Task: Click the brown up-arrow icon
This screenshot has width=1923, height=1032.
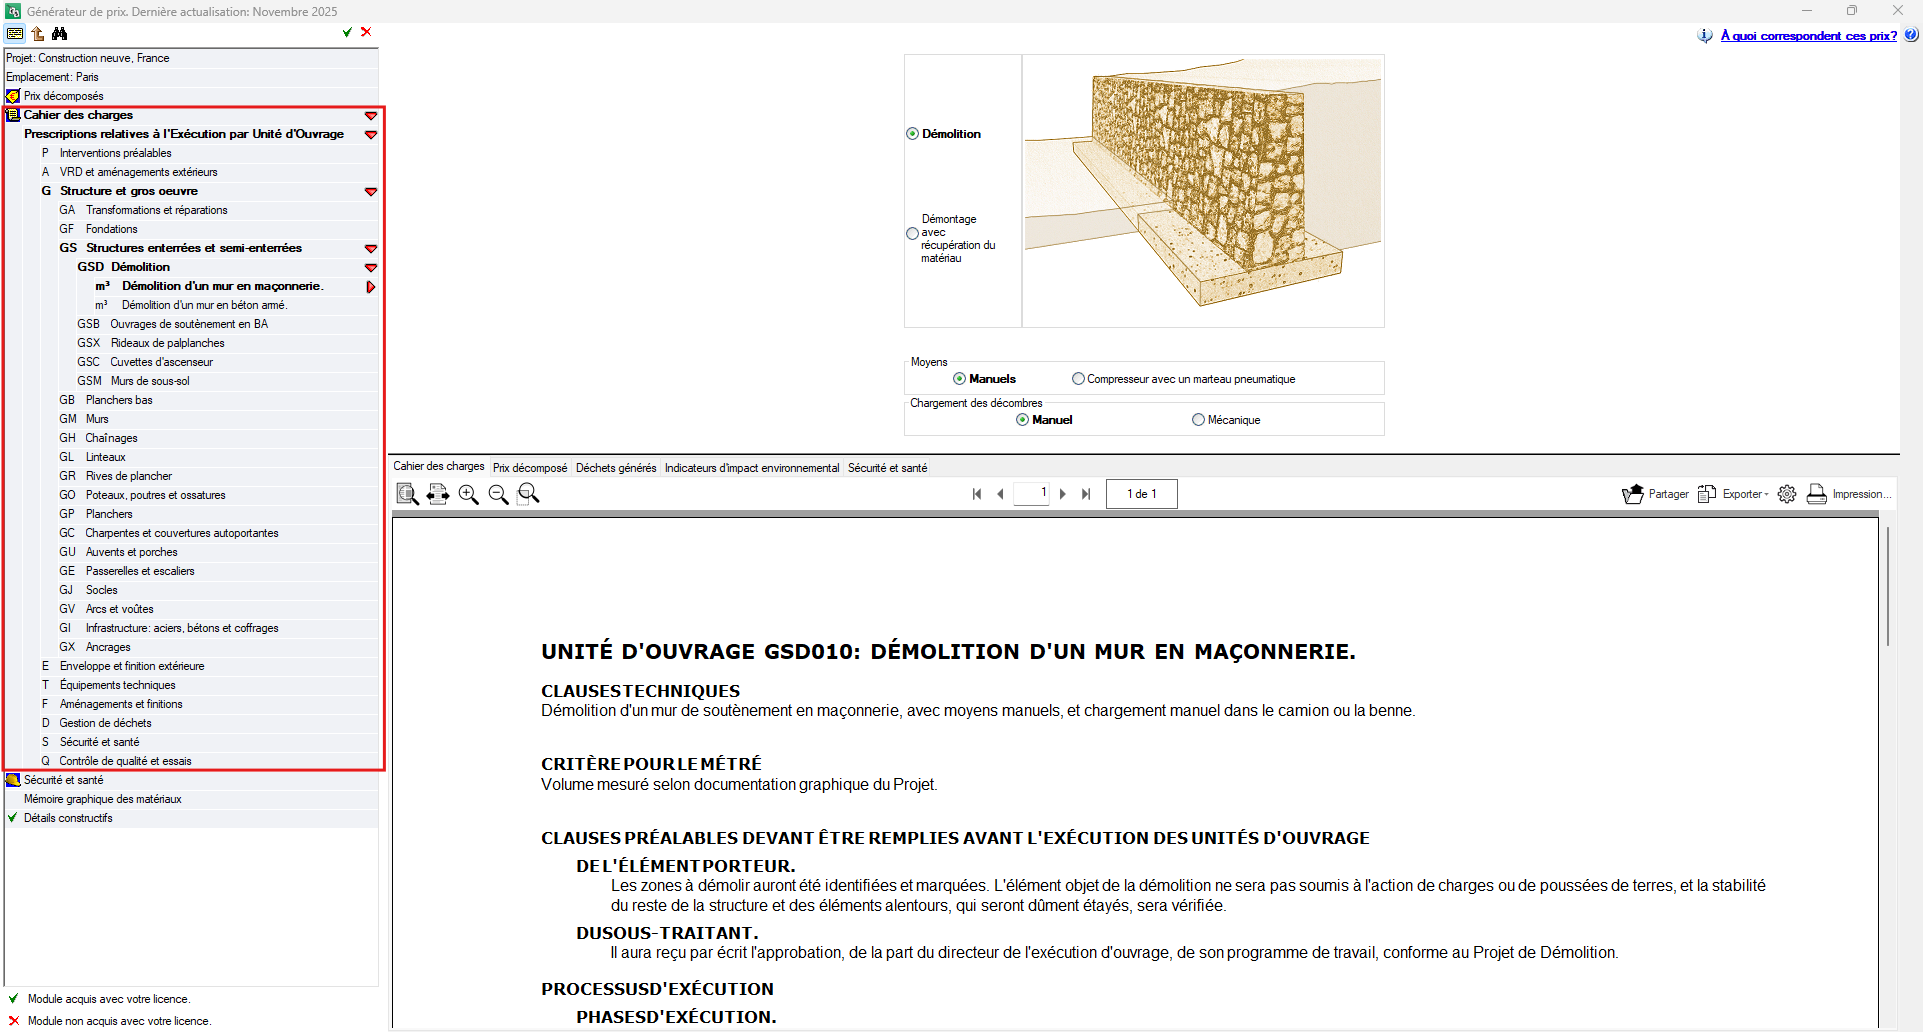Action: 38,33
